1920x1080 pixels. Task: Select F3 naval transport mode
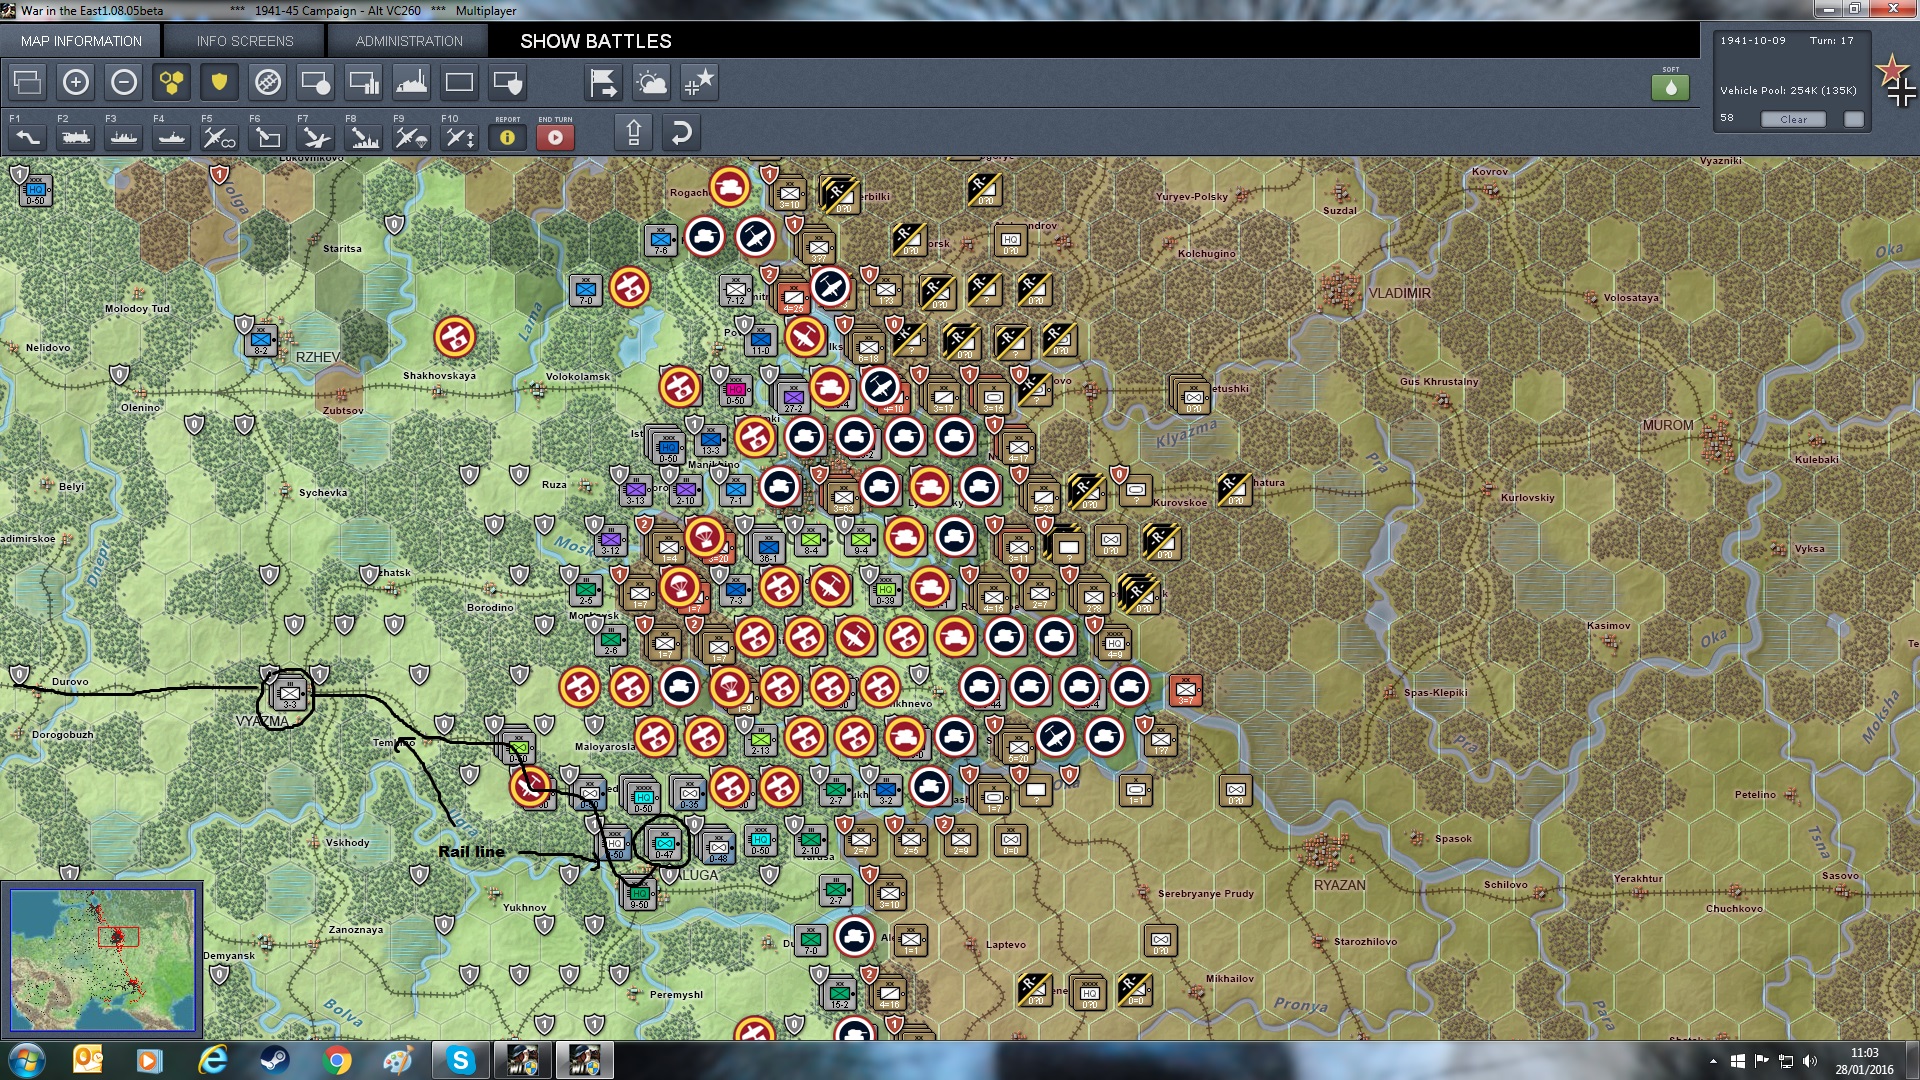click(123, 137)
